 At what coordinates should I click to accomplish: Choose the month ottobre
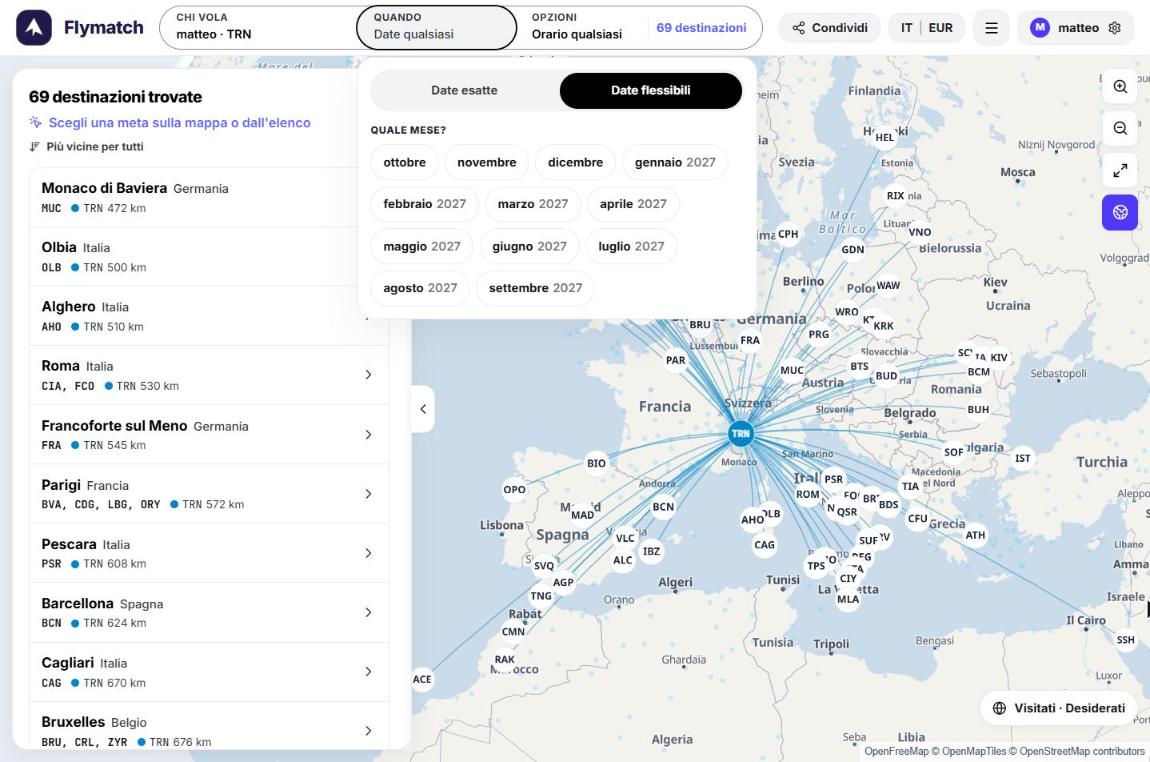[404, 162]
